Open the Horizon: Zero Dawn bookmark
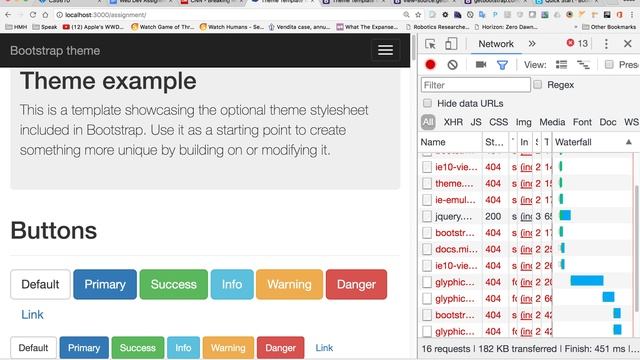 (506, 27)
